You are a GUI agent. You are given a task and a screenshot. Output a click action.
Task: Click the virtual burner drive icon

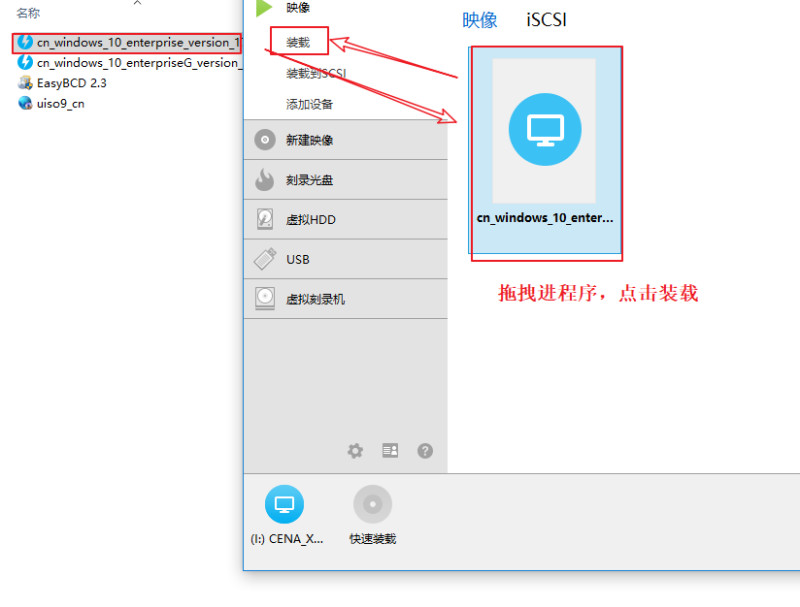pyautogui.click(x=265, y=298)
